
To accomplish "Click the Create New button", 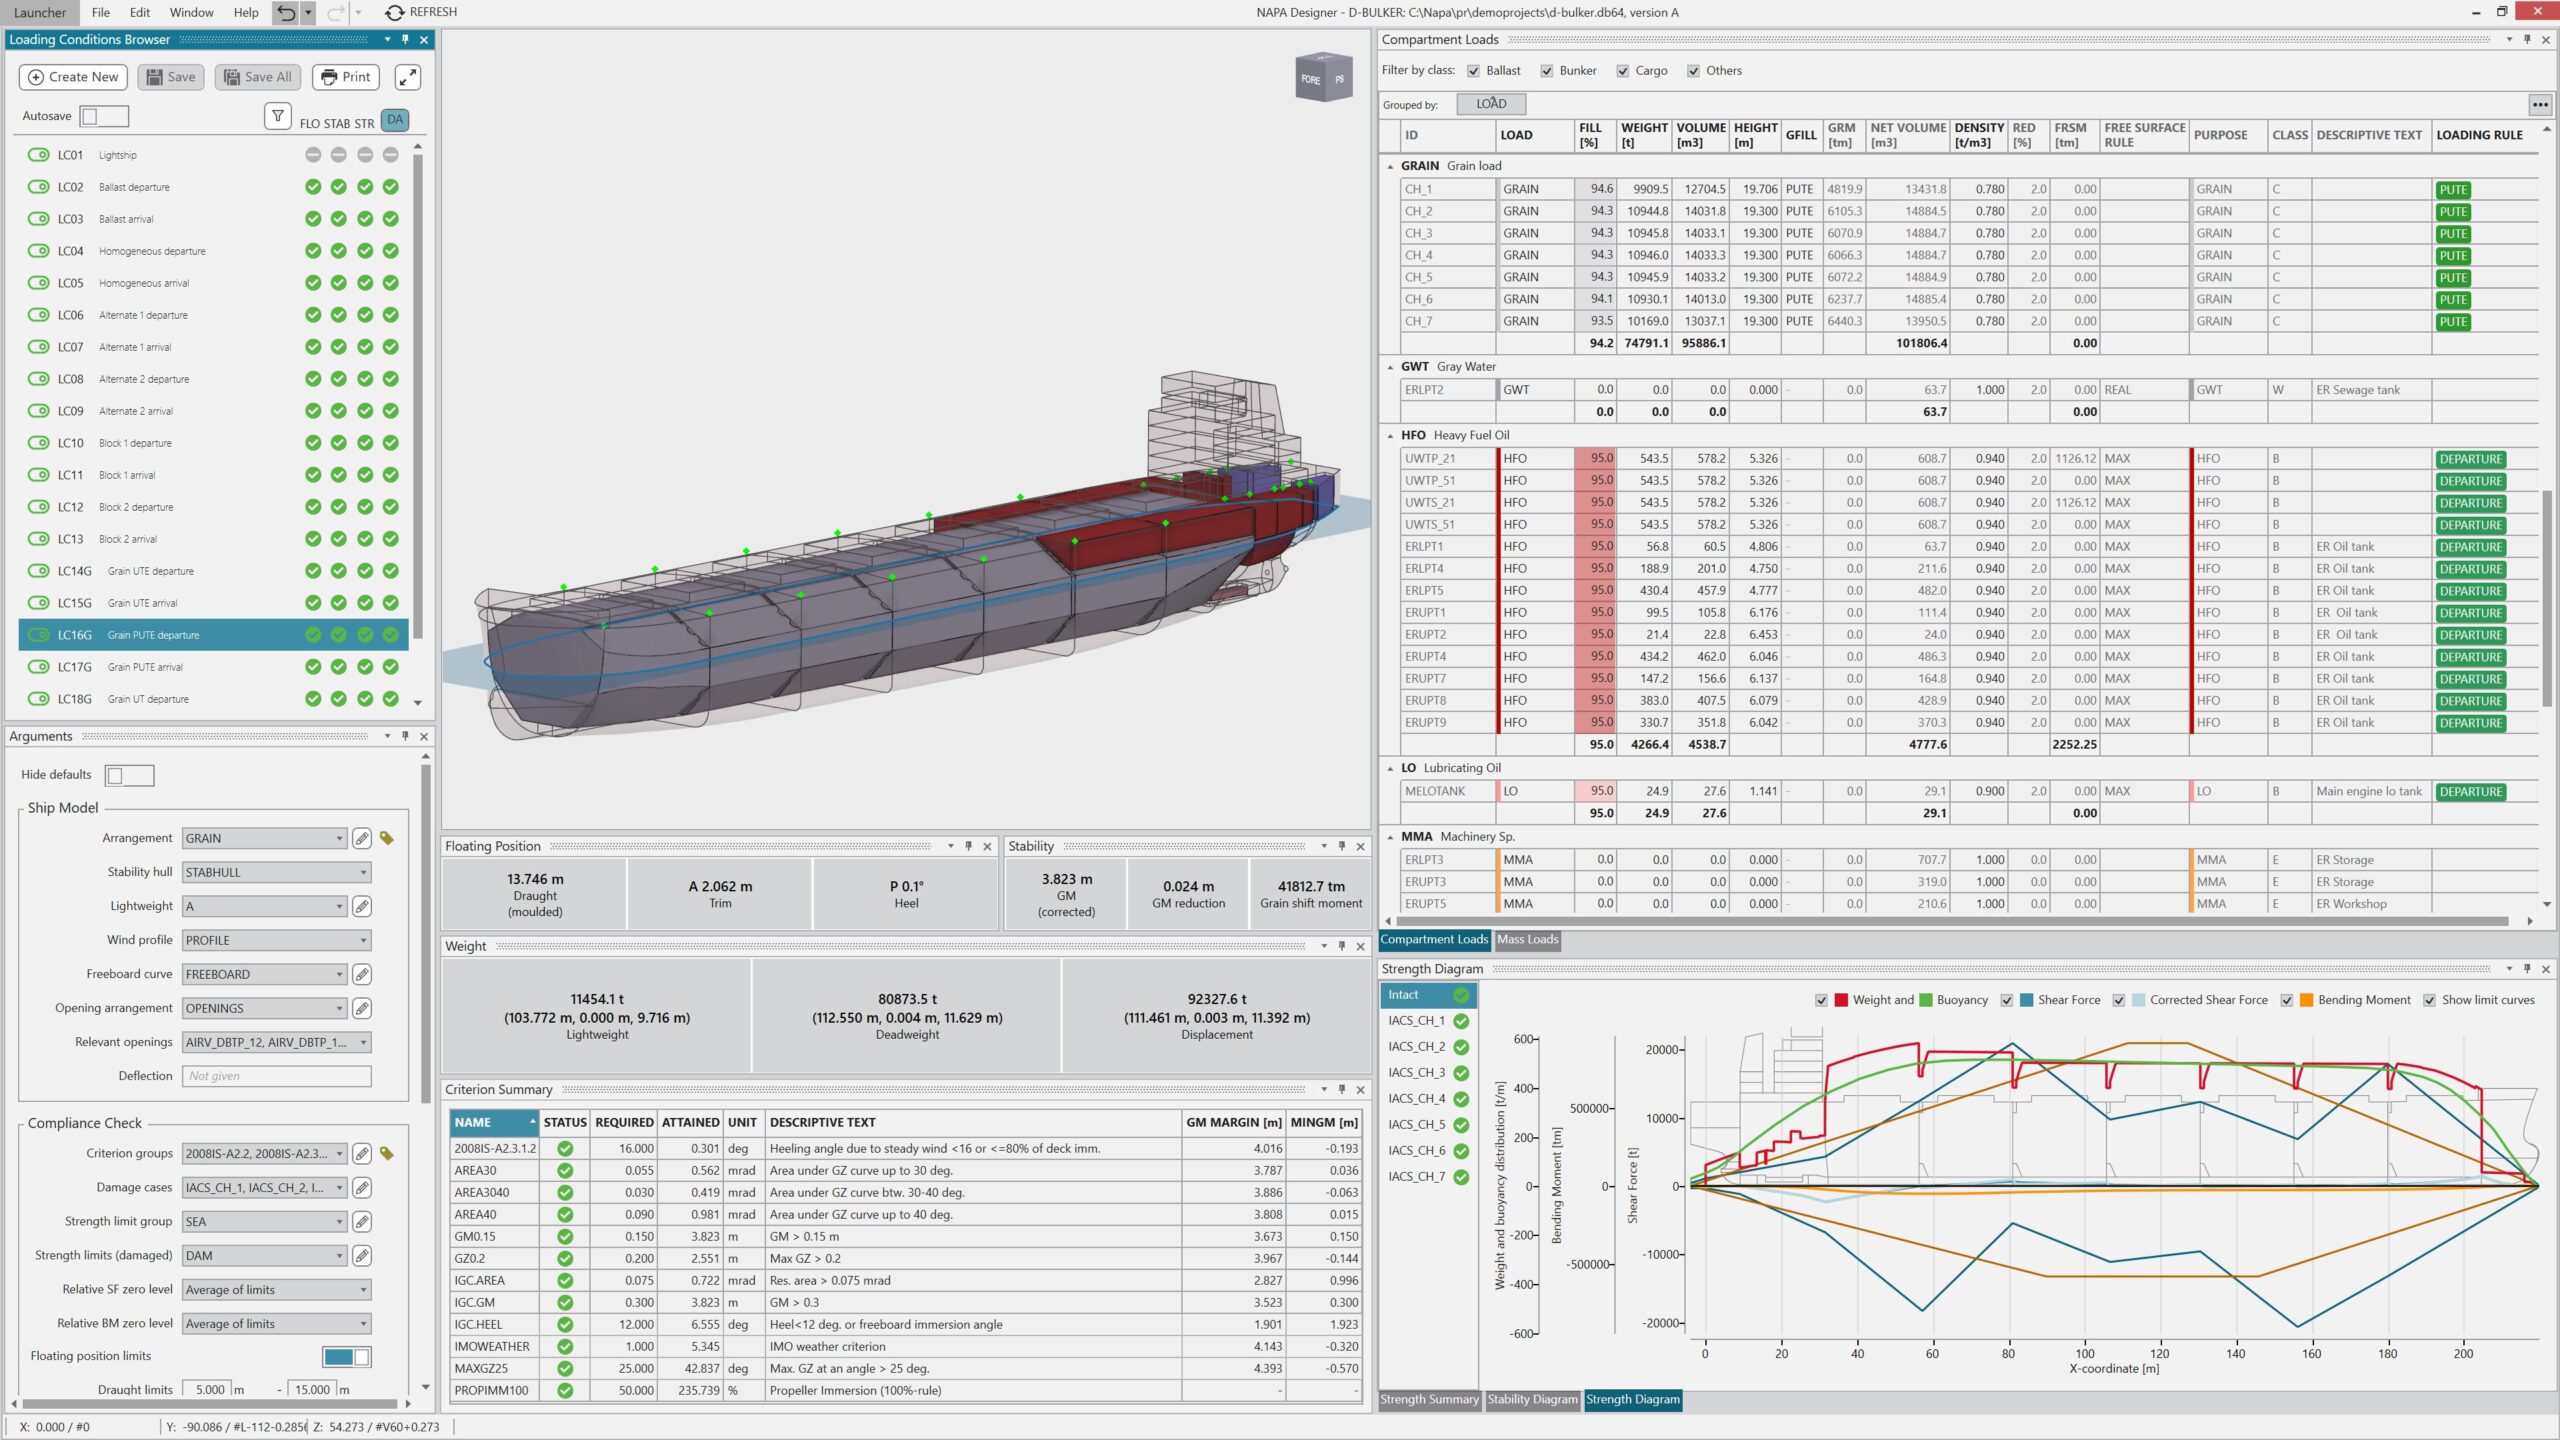I will (74, 77).
